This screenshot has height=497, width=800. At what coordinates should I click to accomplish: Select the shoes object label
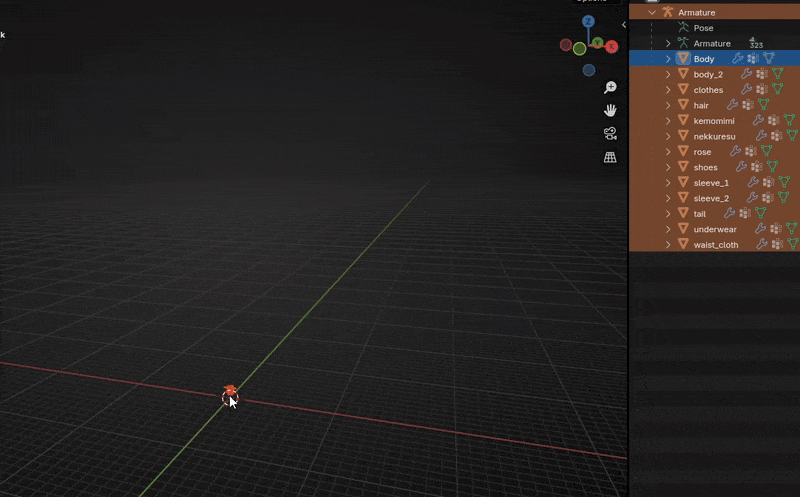click(x=706, y=167)
